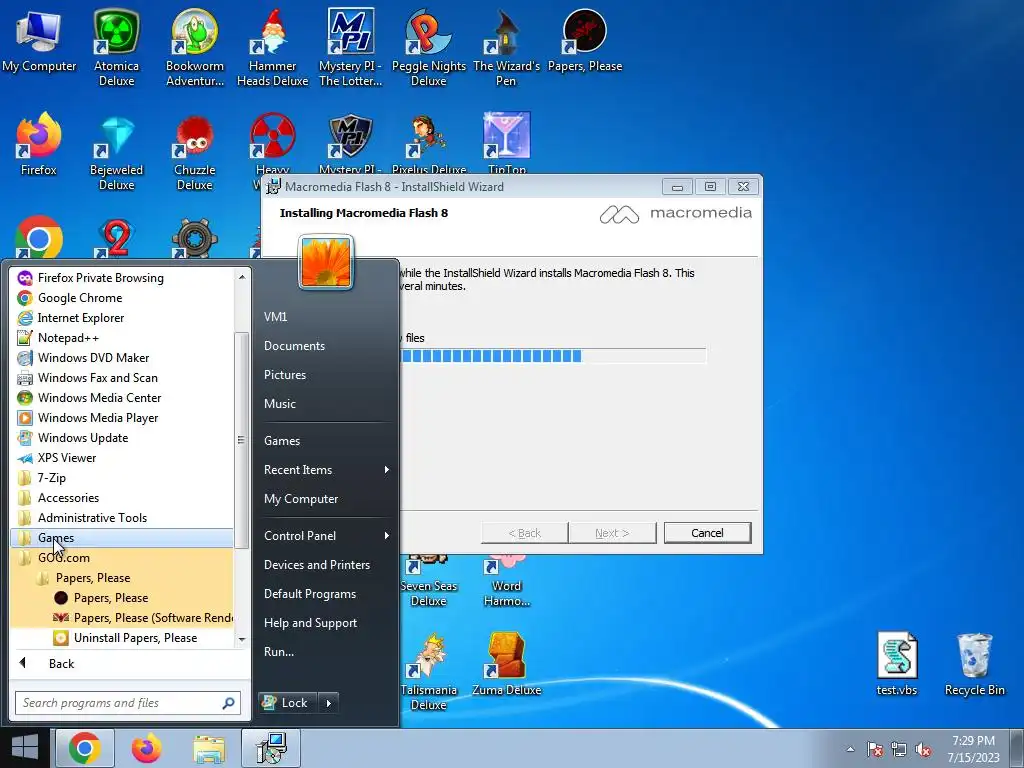Launch Atomica Deluxe desktop shortcut

pyautogui.click(x=116, y=47)
